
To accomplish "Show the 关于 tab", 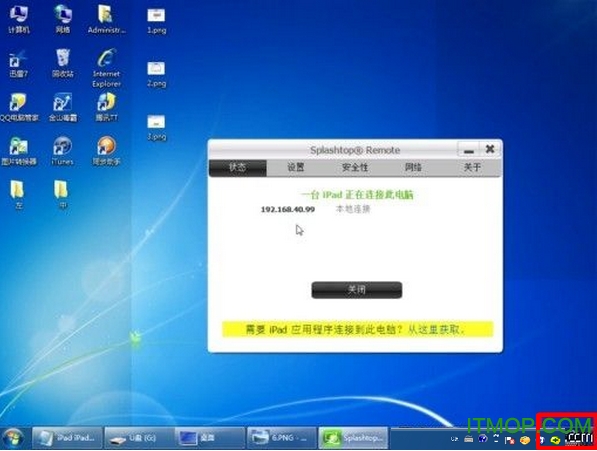I will (x=472, y=167).
